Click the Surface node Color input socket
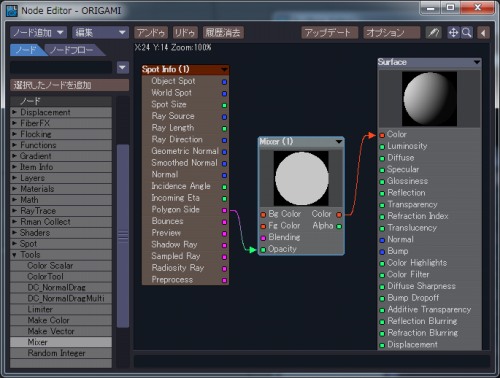 click(x=382, y=135)
